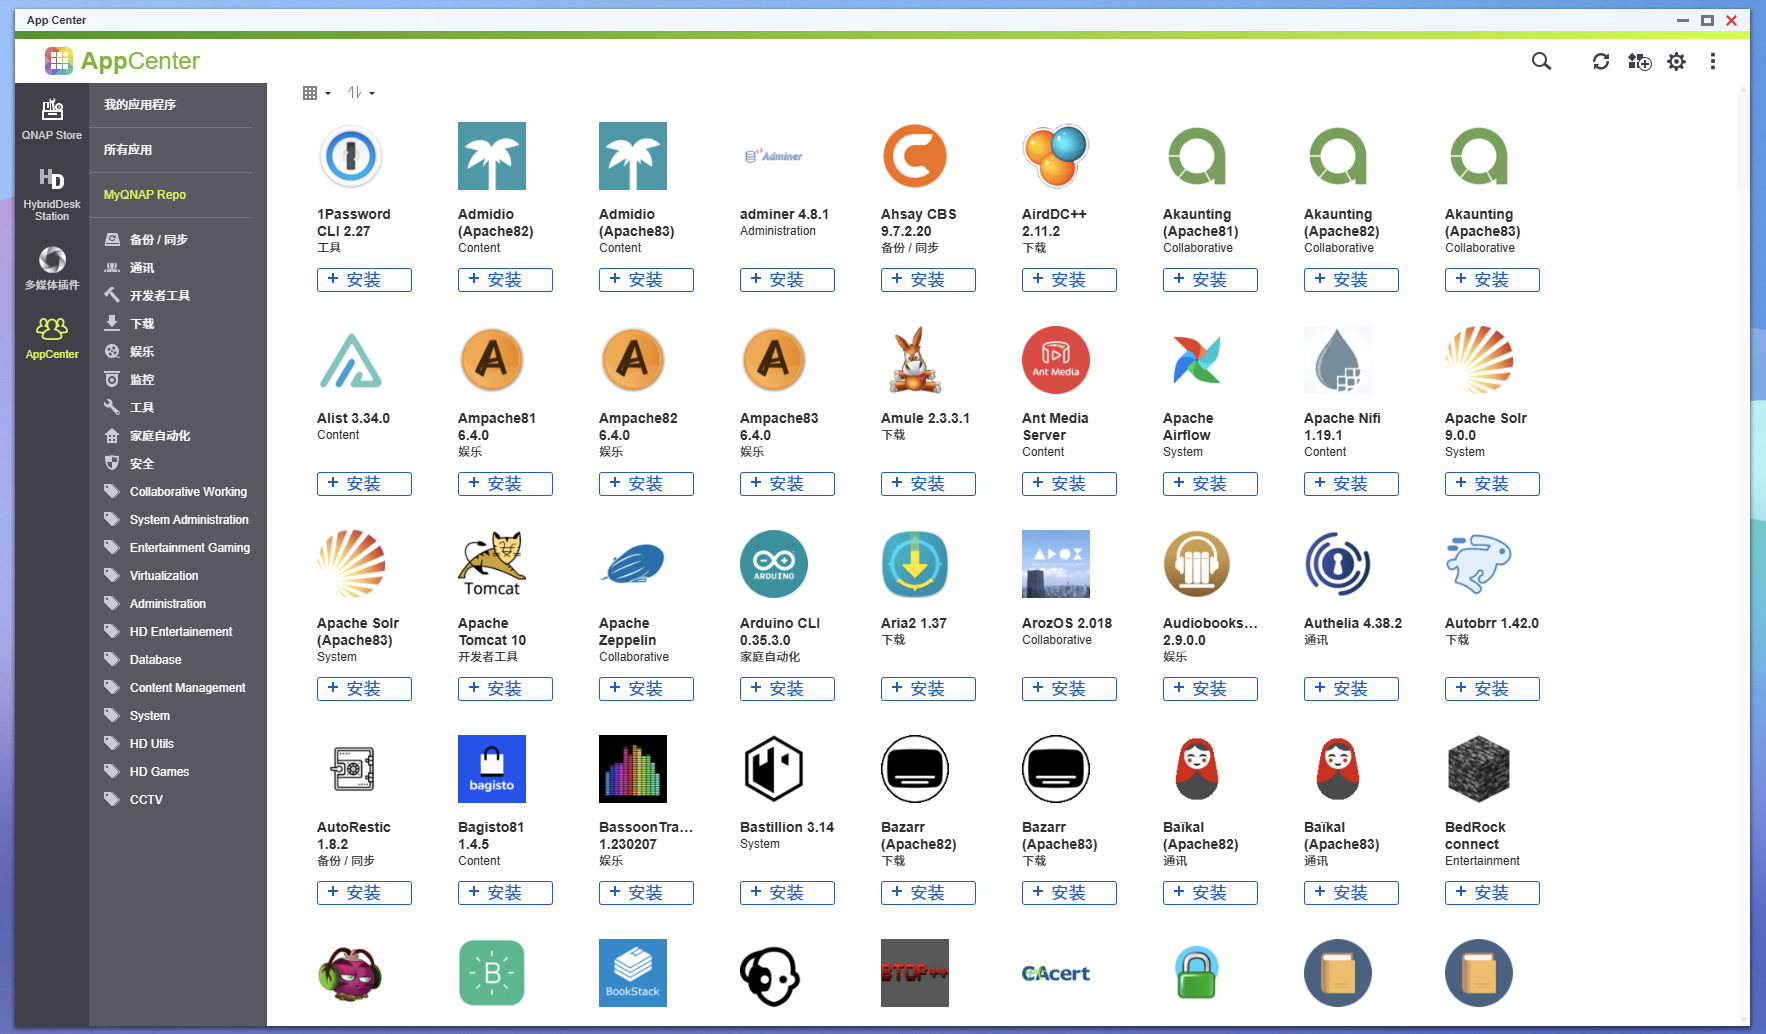Image resolution: width=1766 pixels, height=1034 pixels.
Task: Open the Bastillion app icon
Action: (774, 769)
